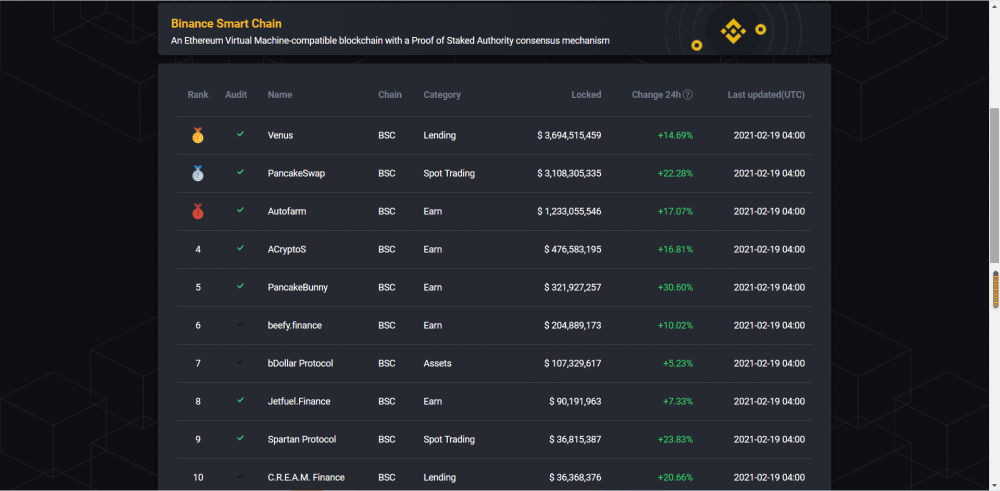The height and width of the screenshot is (491, 1000).
Task: Click the audit checkmark for Jetfuel.Finance
Action: tap(240, 400)
